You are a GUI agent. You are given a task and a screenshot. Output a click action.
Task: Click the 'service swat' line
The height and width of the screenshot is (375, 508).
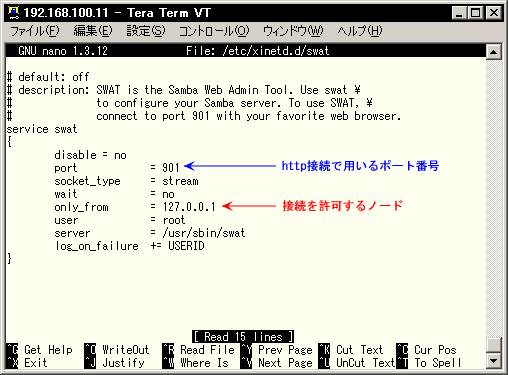[42, 129]
